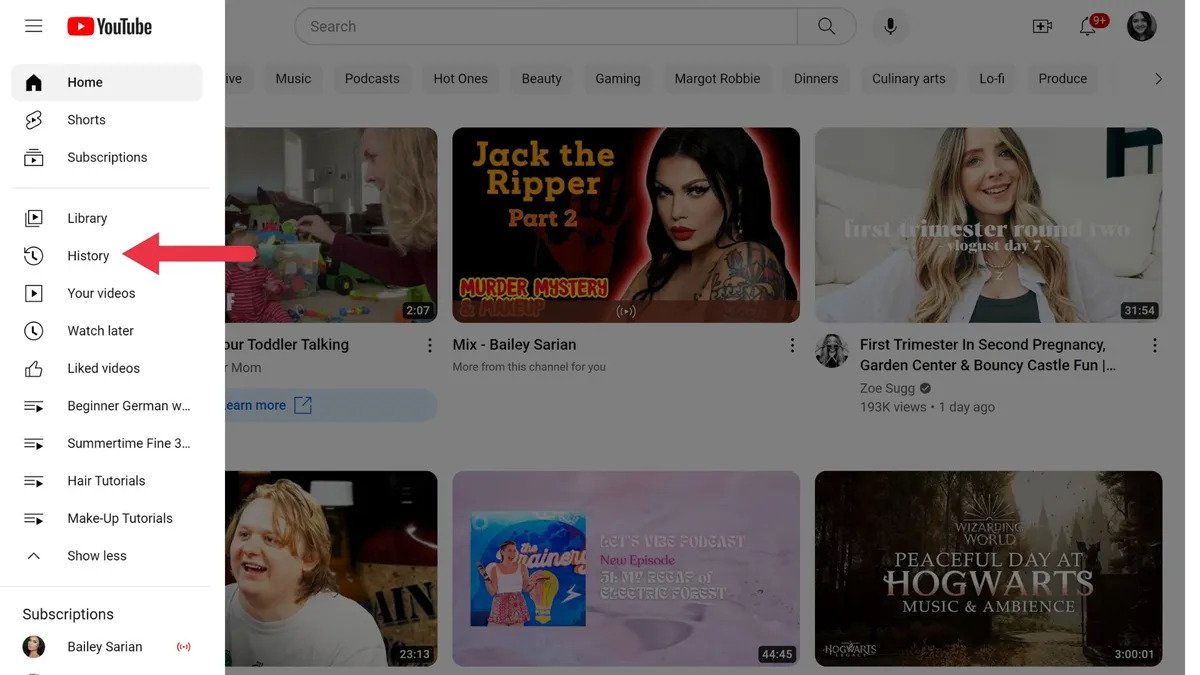Select the Podcasts filter chip
This screenshot has height=675, width=1200.
(372, 78)
